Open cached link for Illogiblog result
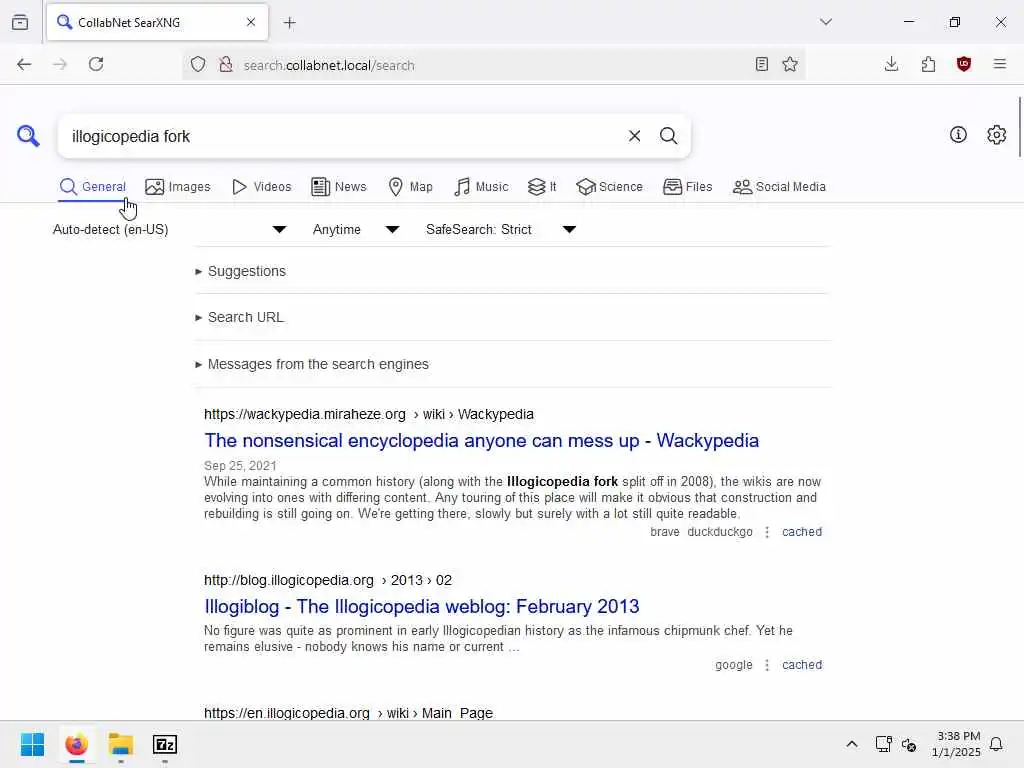 pyautogui.click(x=802, y=665)
